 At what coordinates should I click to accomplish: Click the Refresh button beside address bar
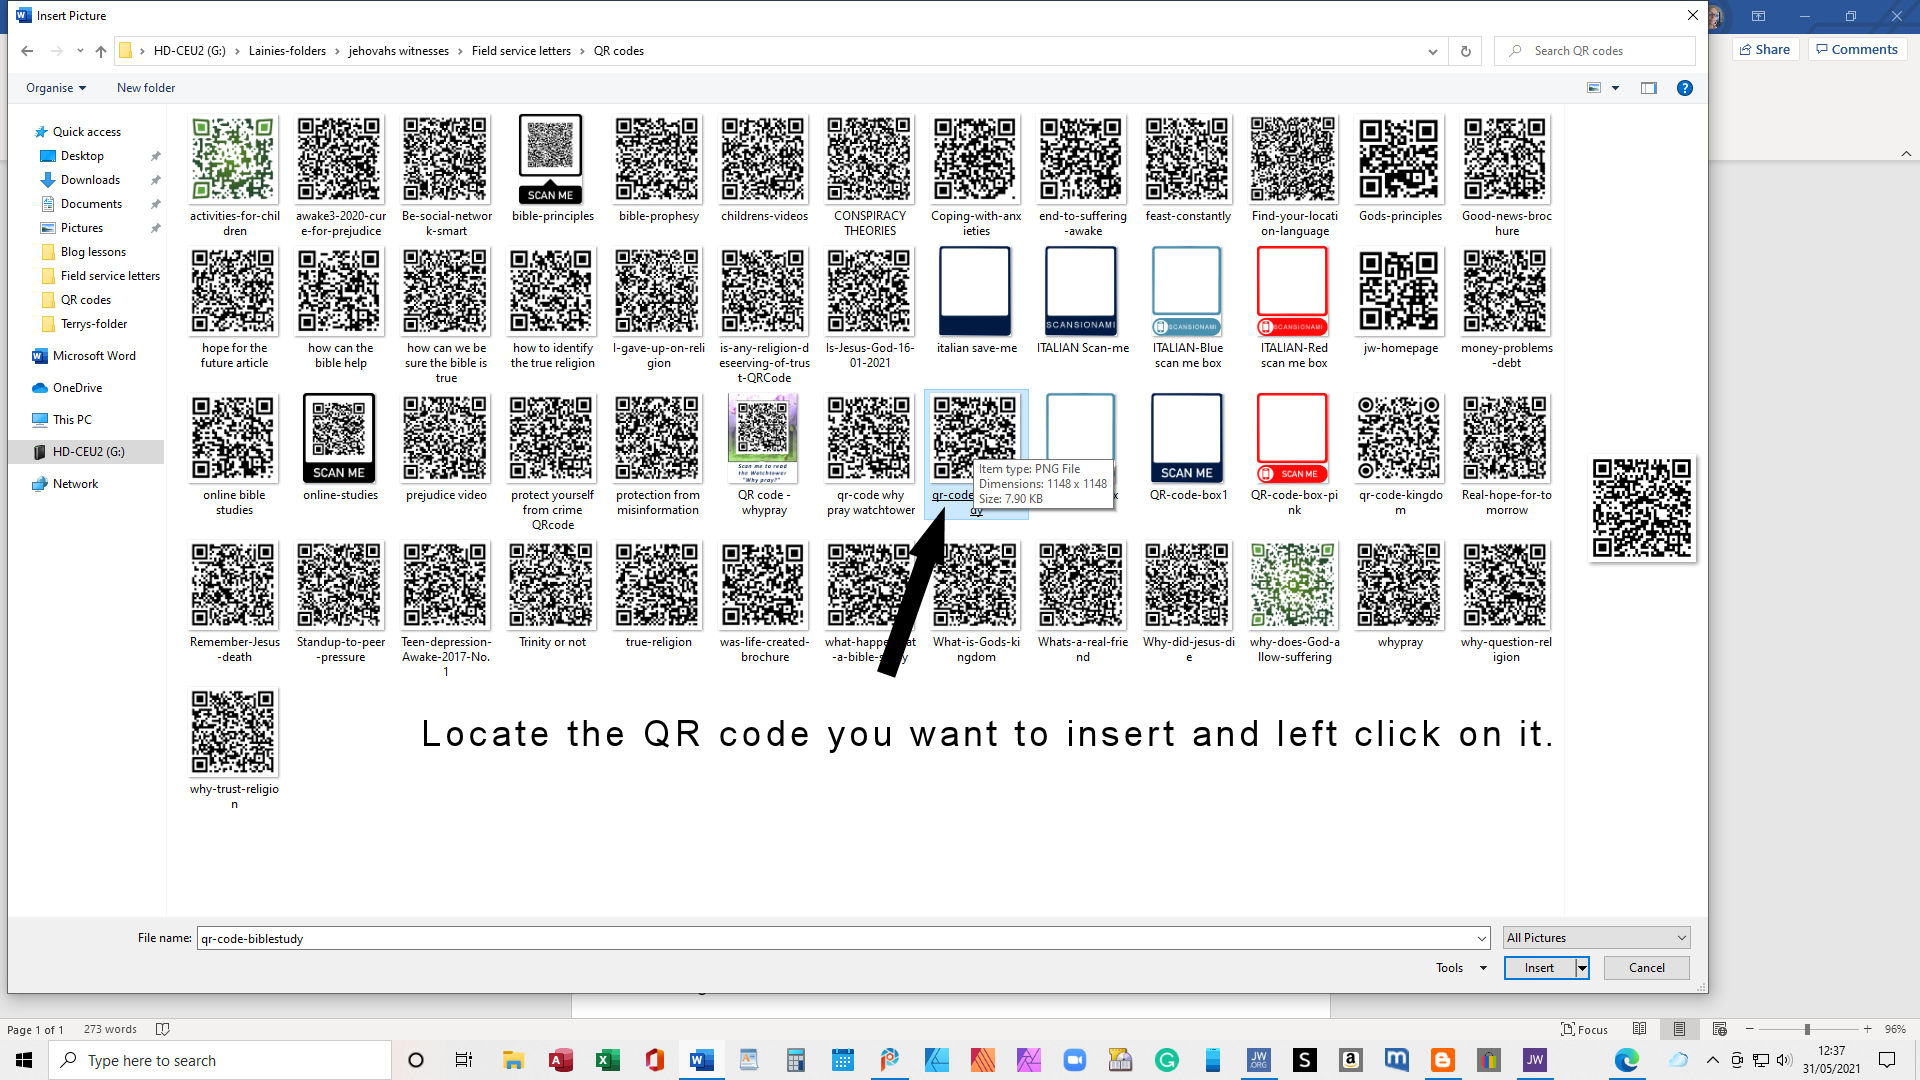pyautogui.click(x=1465, y=51)
